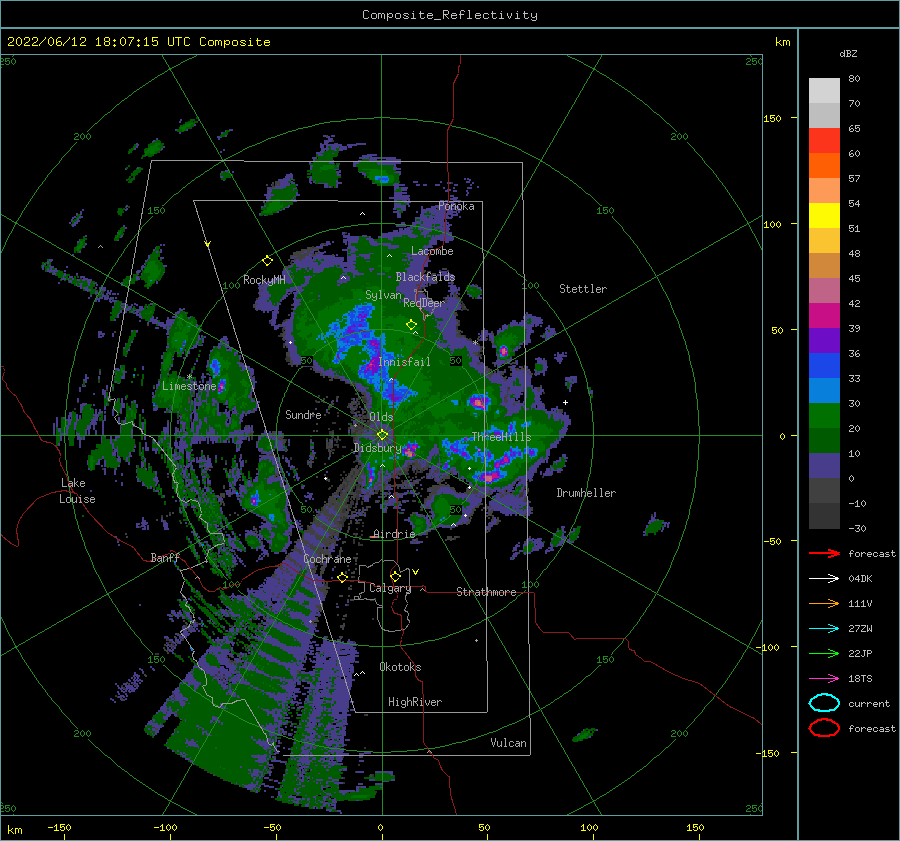Click the yellow 51-54 dBZ color swatch

point(824,216)
